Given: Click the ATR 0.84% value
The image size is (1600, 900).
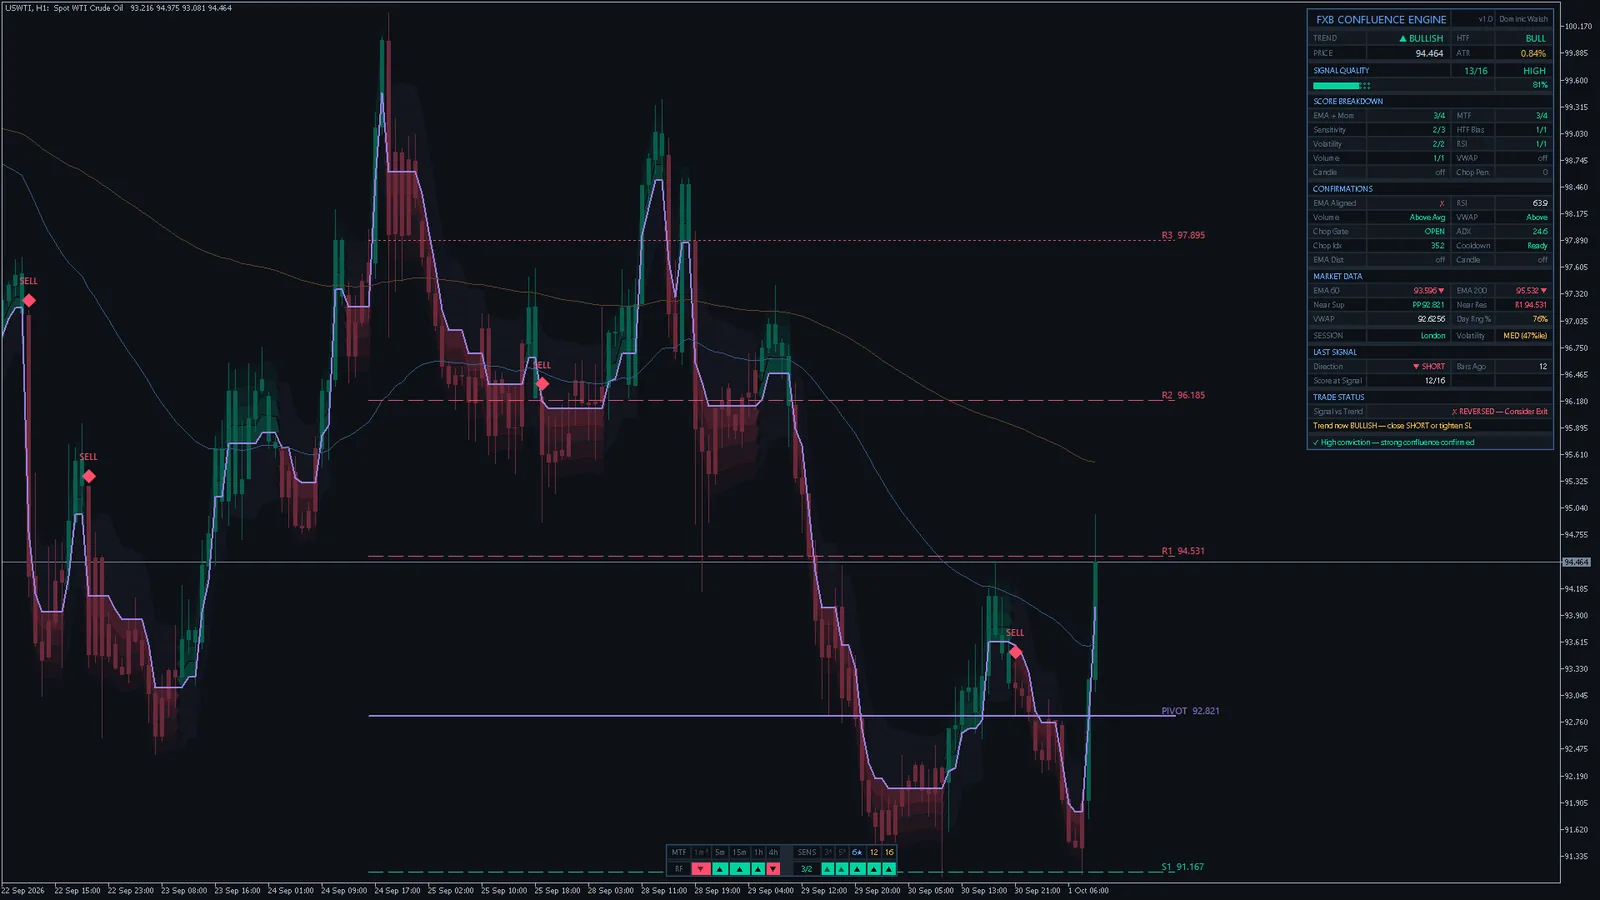Looking at the screenshot, I should [1533, 53].
